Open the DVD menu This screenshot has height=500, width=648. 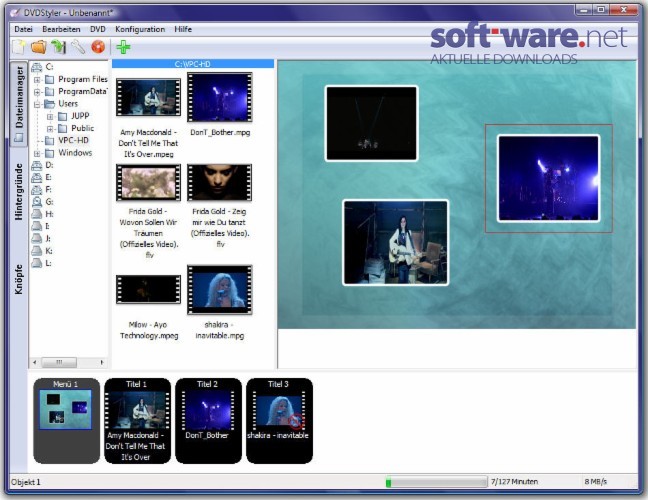coord(98,29)
